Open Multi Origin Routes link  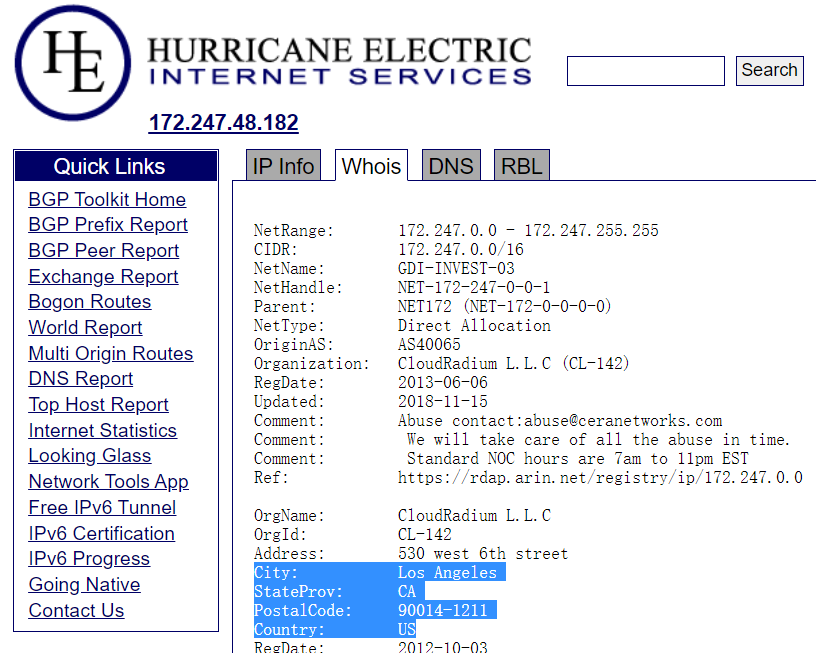pyautogui.click(x=111, y=353)
